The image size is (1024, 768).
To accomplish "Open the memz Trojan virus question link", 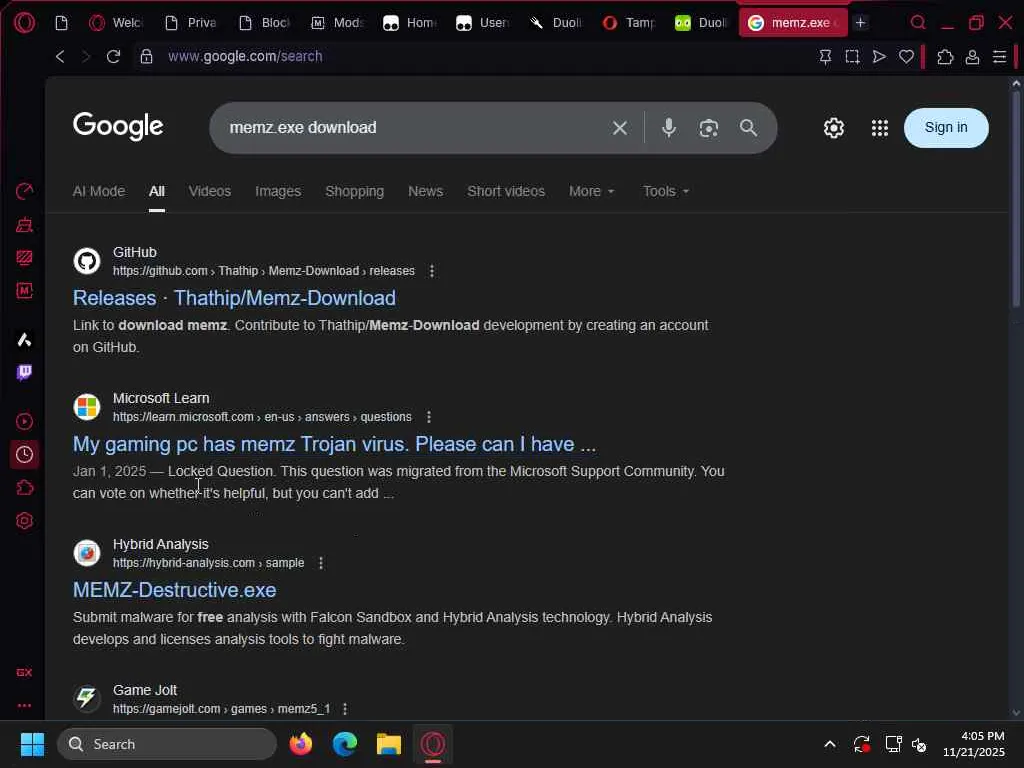I will click(x=334, y=445).
